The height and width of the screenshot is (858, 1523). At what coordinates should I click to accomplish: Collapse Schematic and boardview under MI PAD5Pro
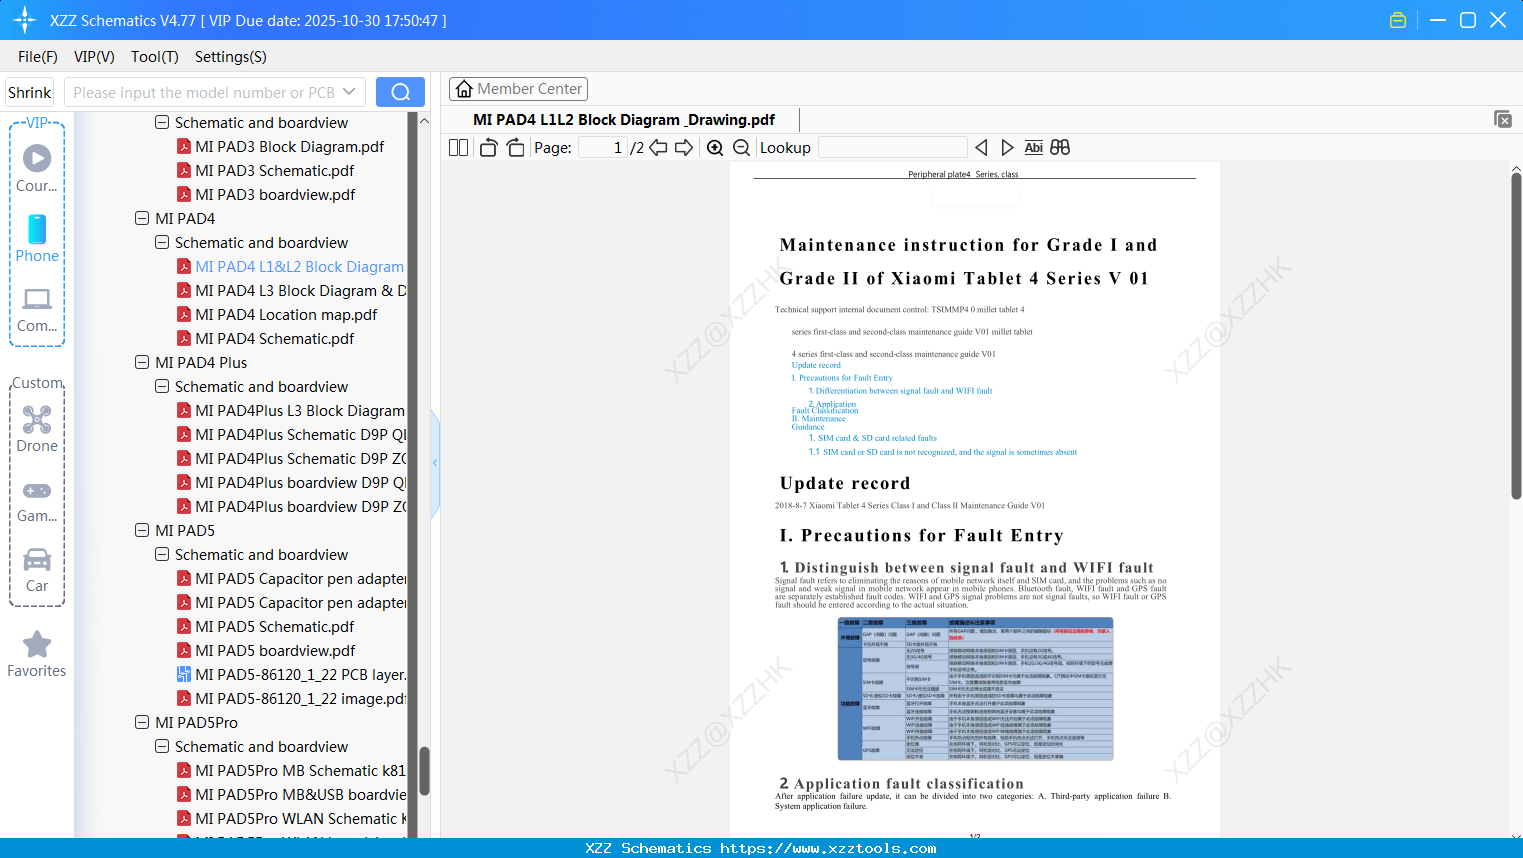pyautogui.click(x=162, y=746)
